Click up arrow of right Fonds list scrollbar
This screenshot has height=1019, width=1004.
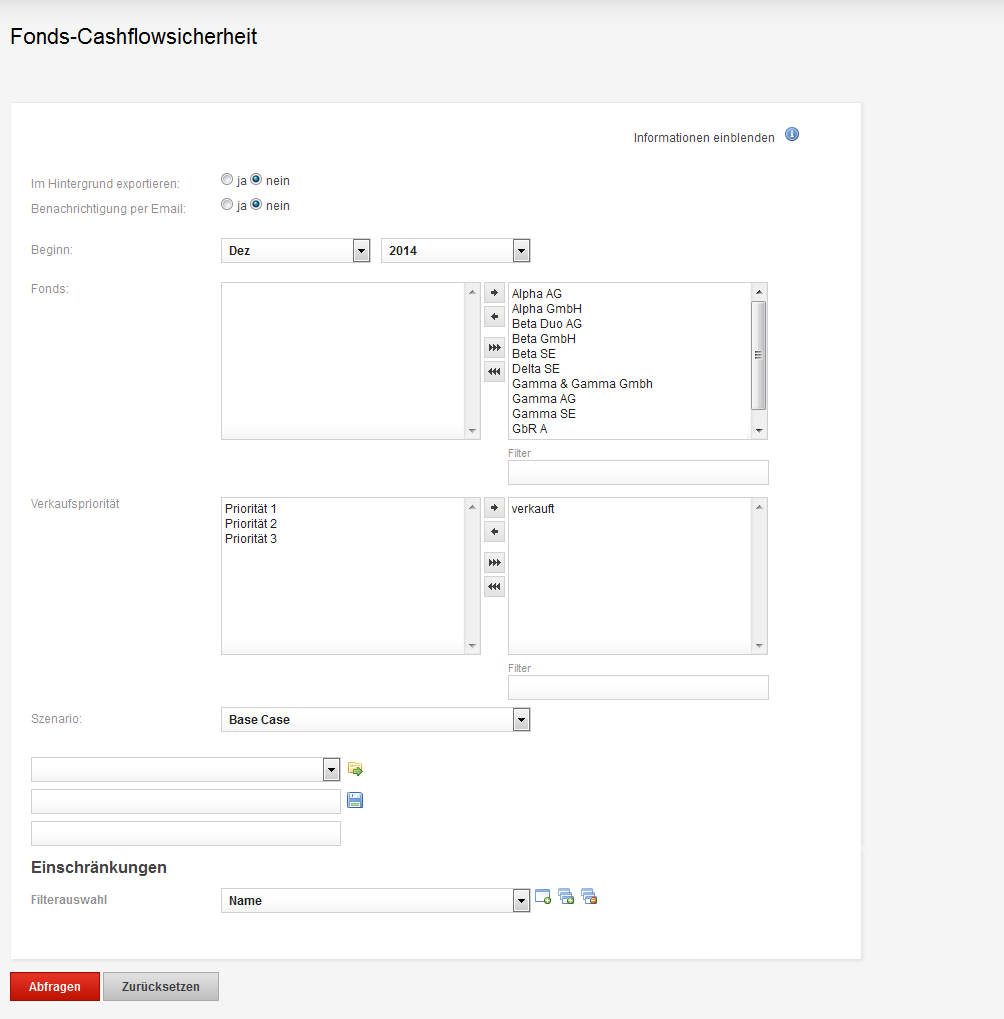(758, 292)
